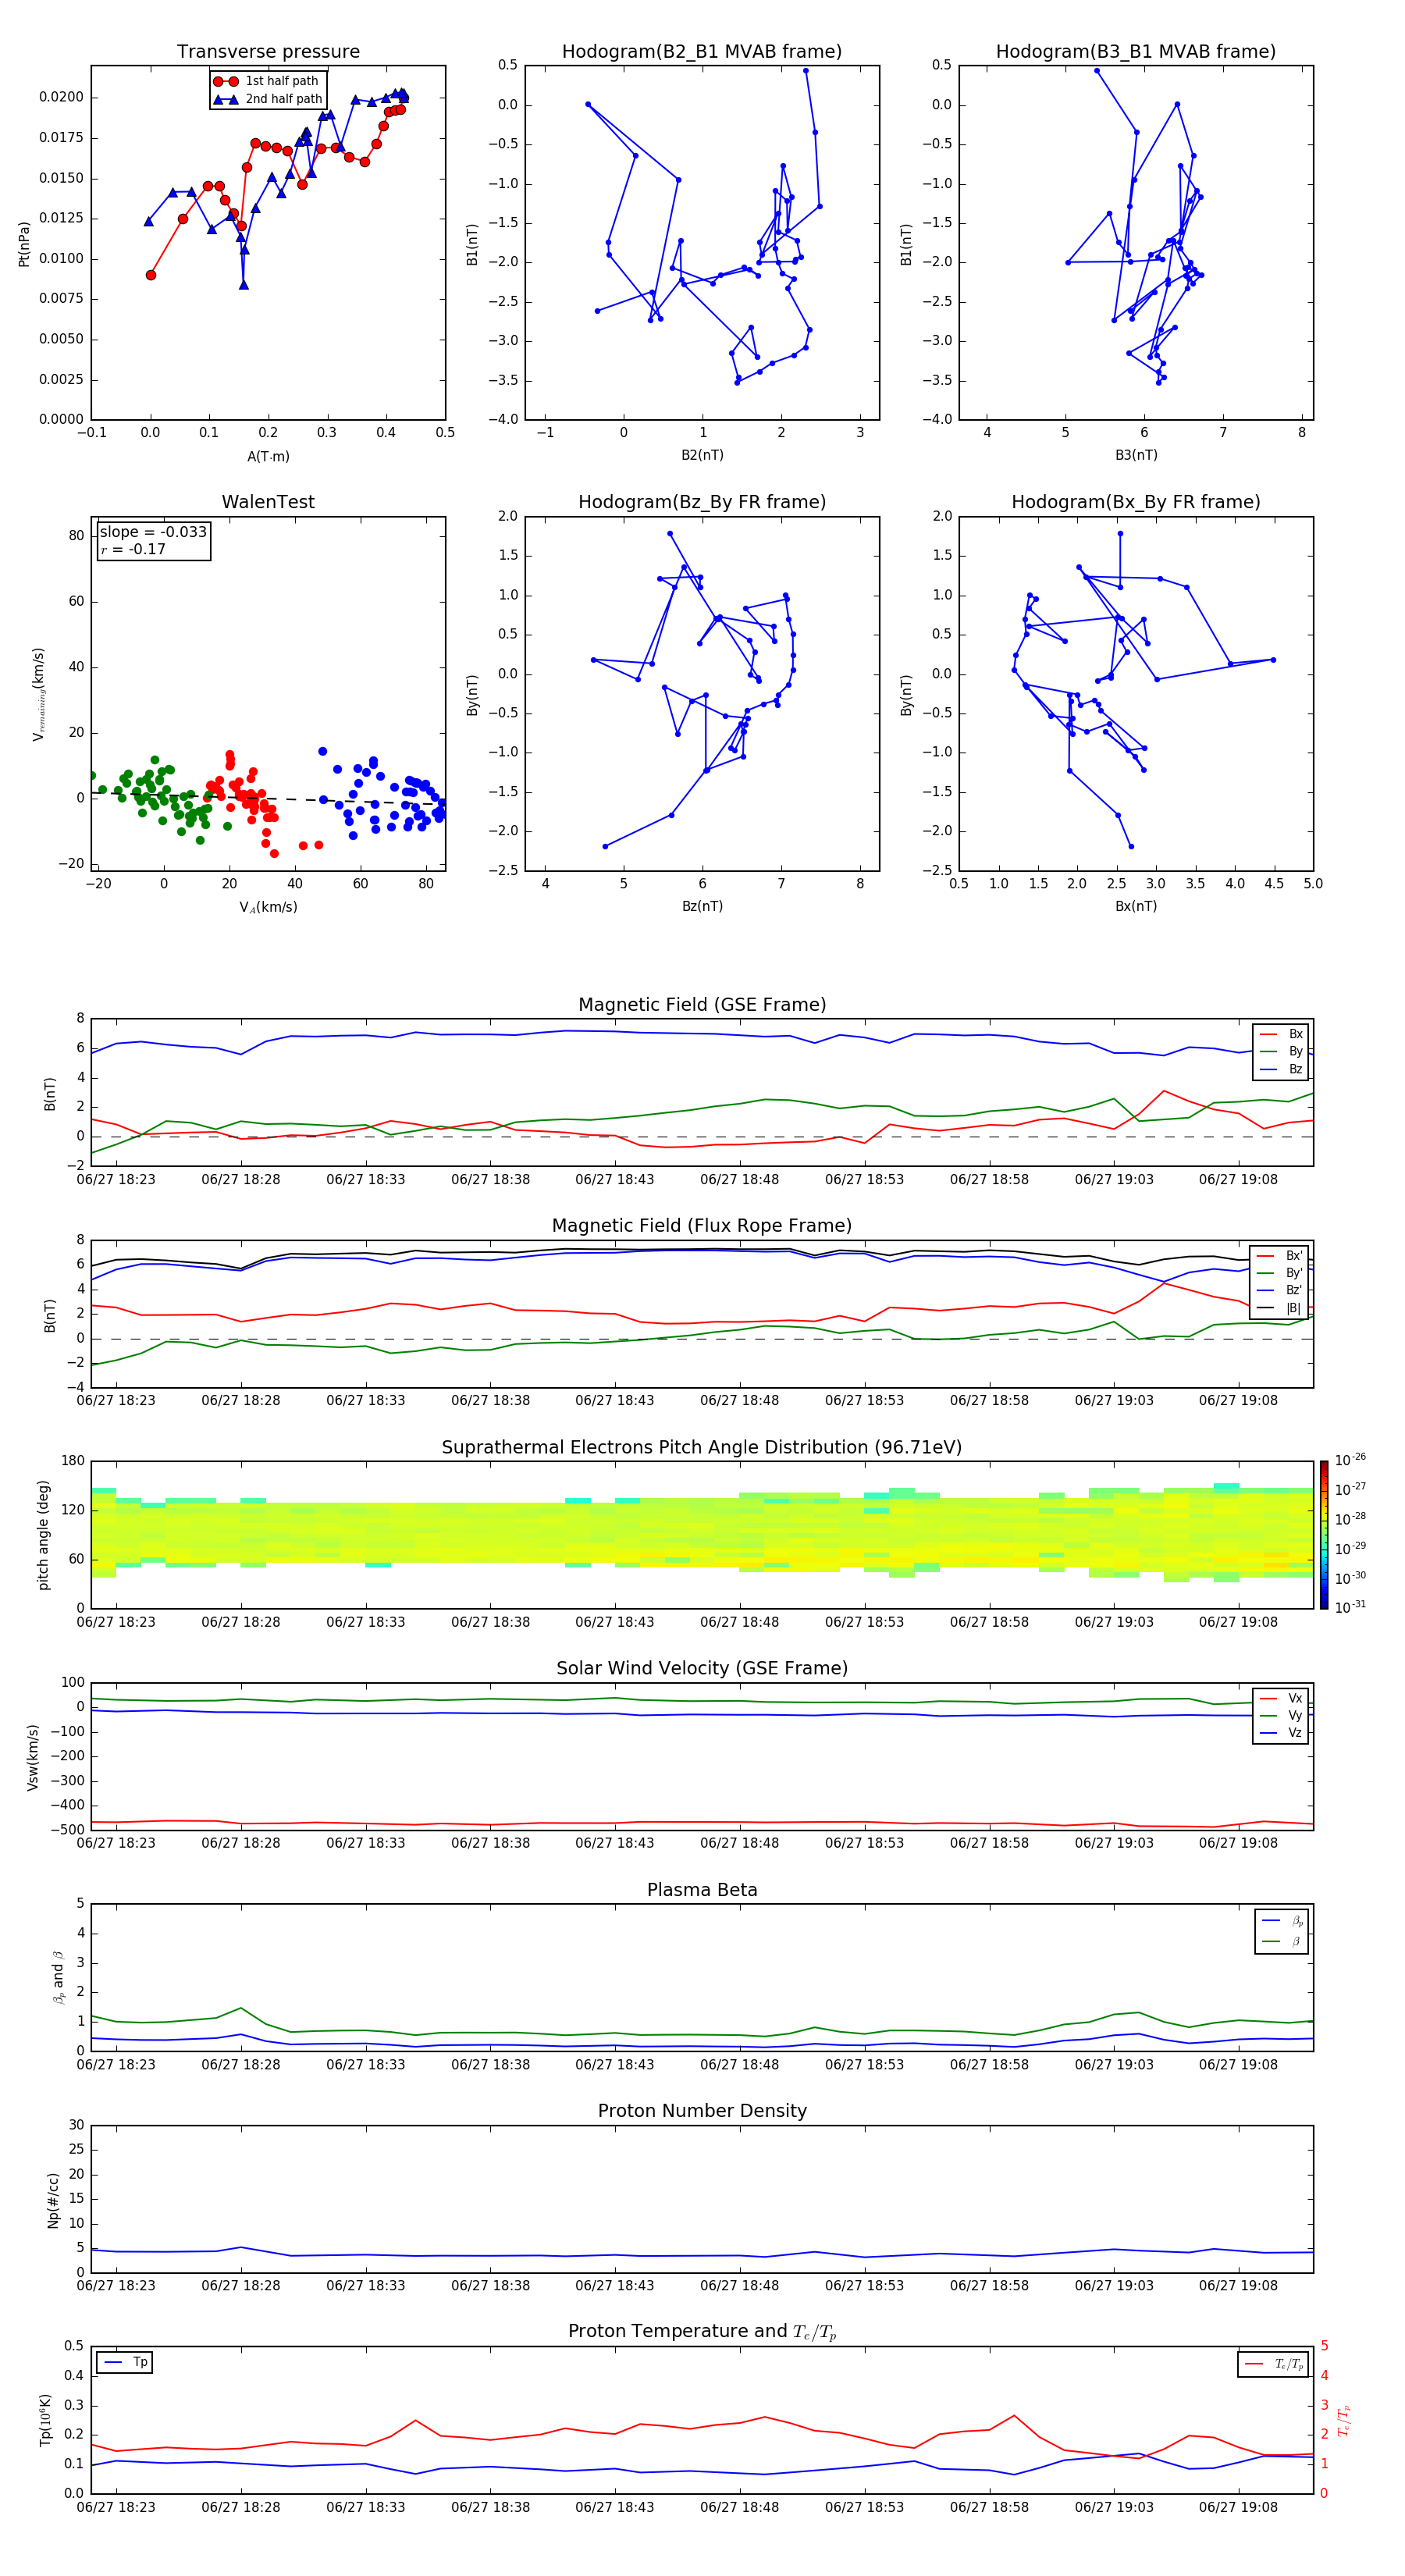Click the lowest blue triangle in Transverse pressure
The width and height of the screenshot is (1405, 2576).
pyautogui.click(x=244, y=285)
